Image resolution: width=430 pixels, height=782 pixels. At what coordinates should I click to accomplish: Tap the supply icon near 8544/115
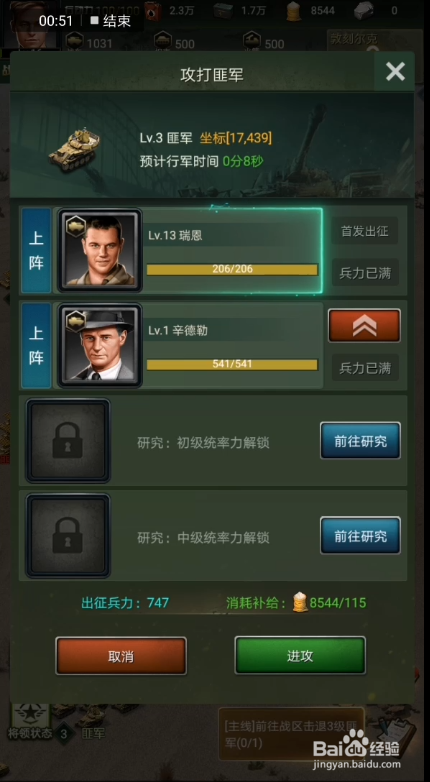click(299, 602)
